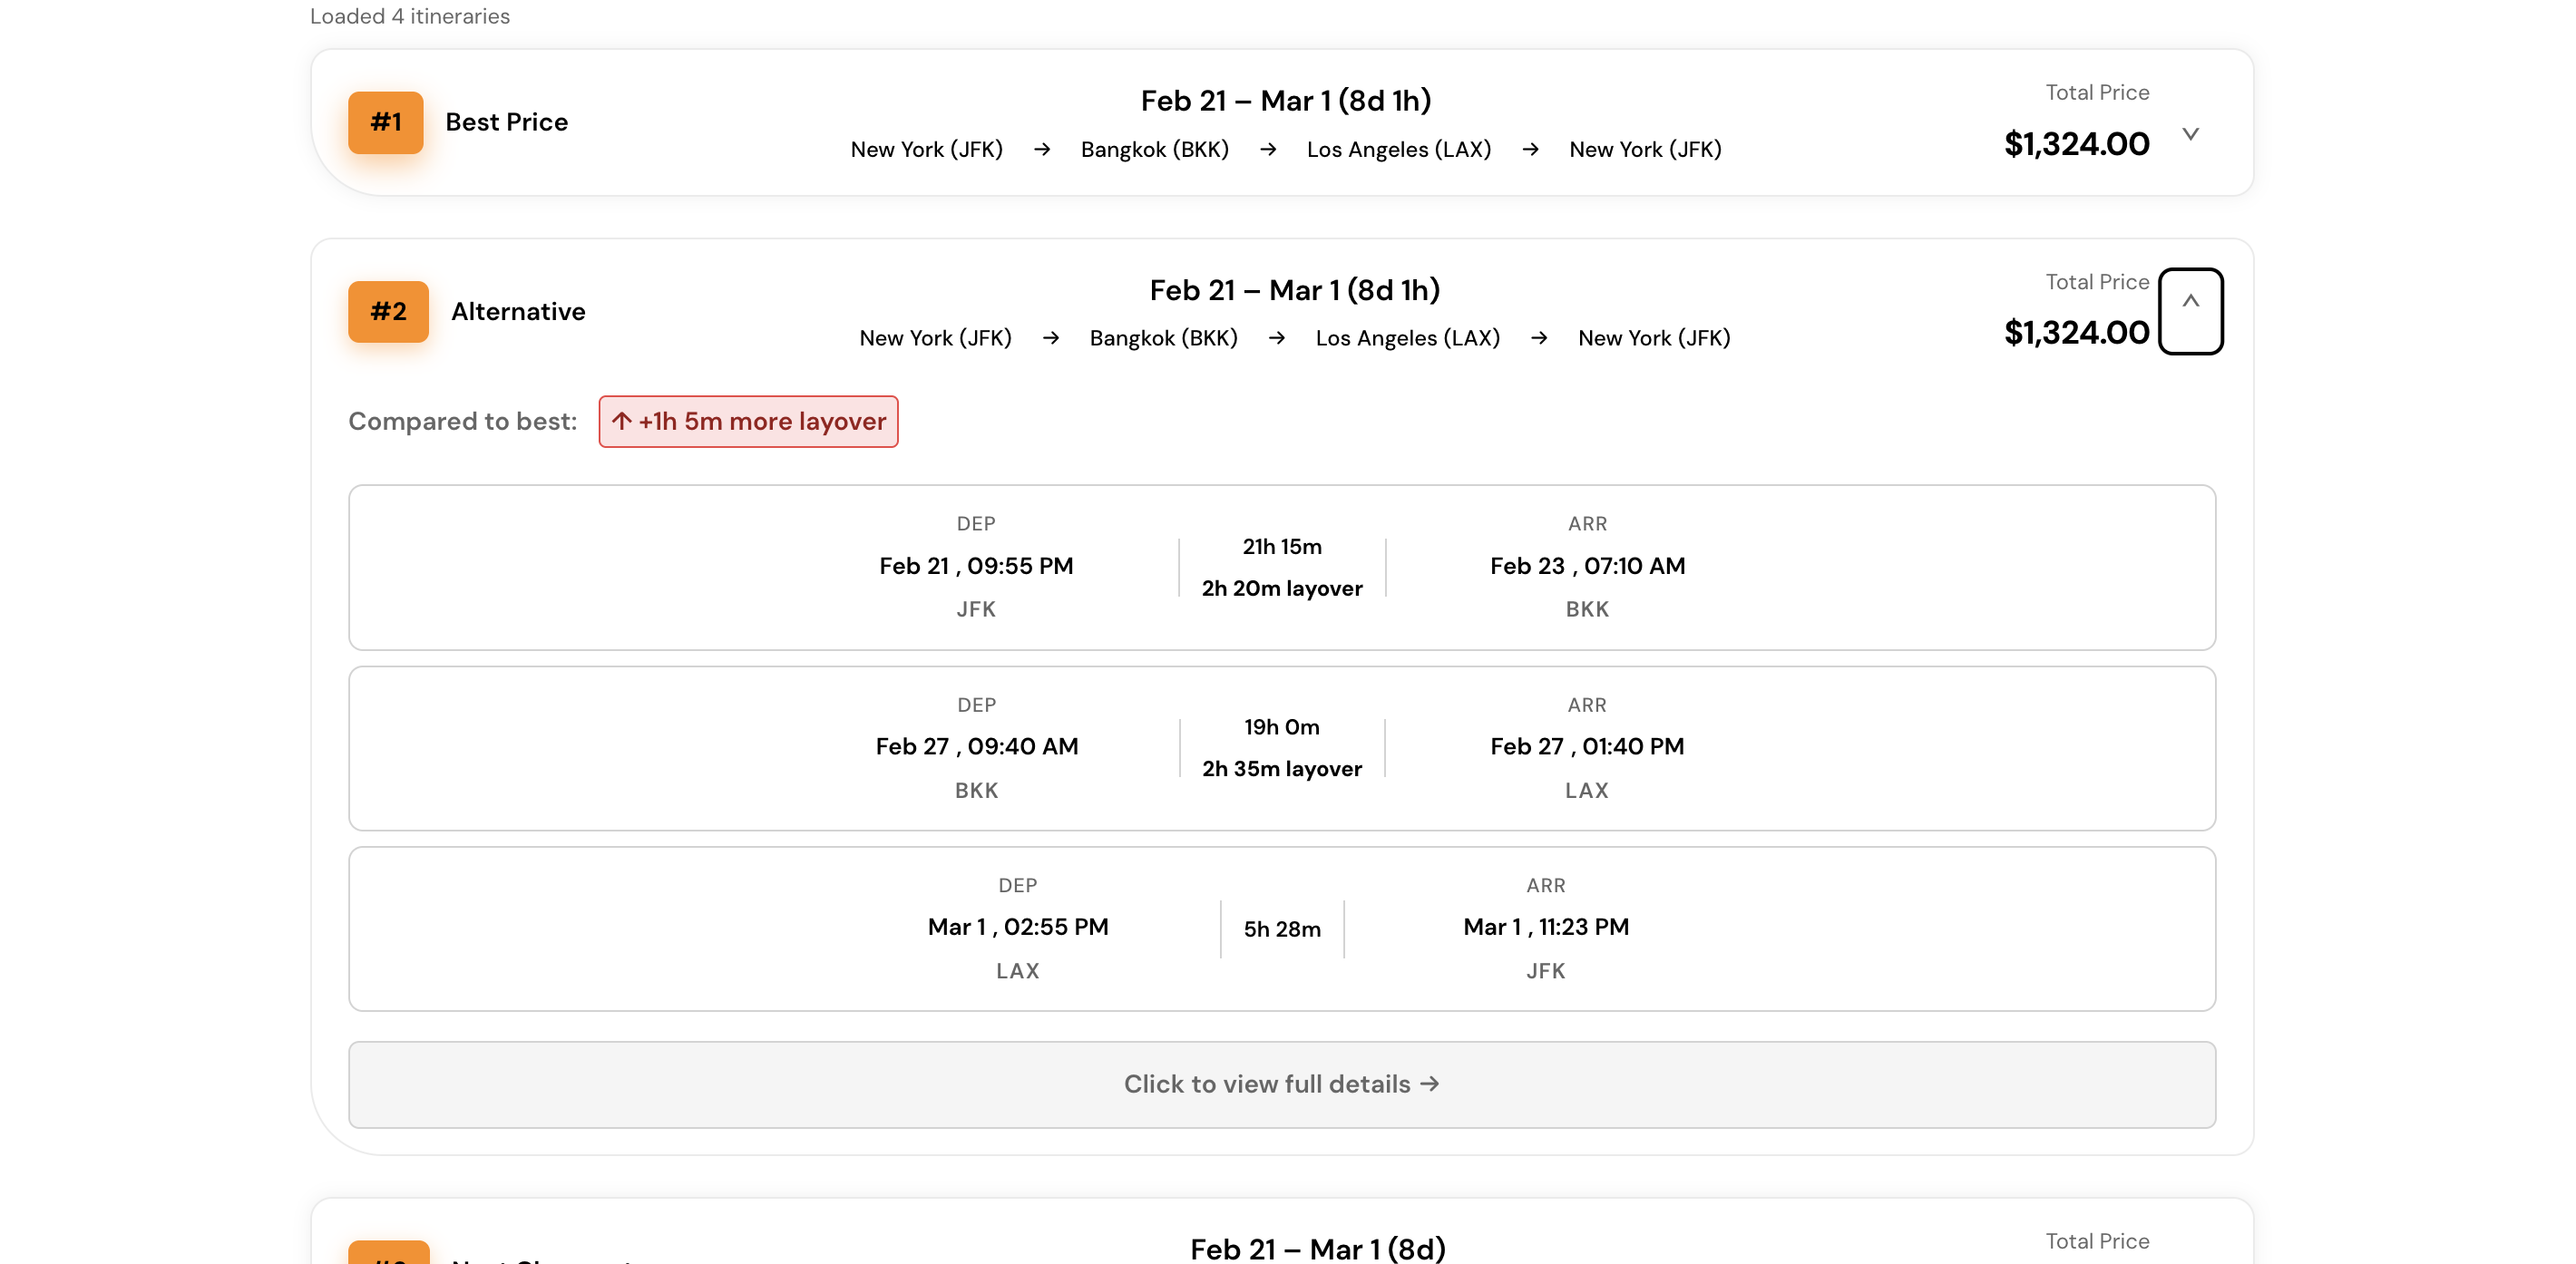
Task: Click the #2 Alternative rank badge
Action: coord(387,311)
